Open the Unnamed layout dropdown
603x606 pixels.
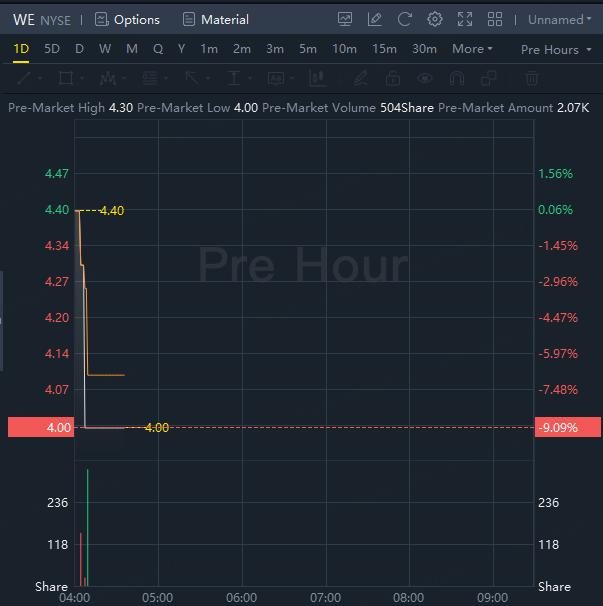[559, 19]
